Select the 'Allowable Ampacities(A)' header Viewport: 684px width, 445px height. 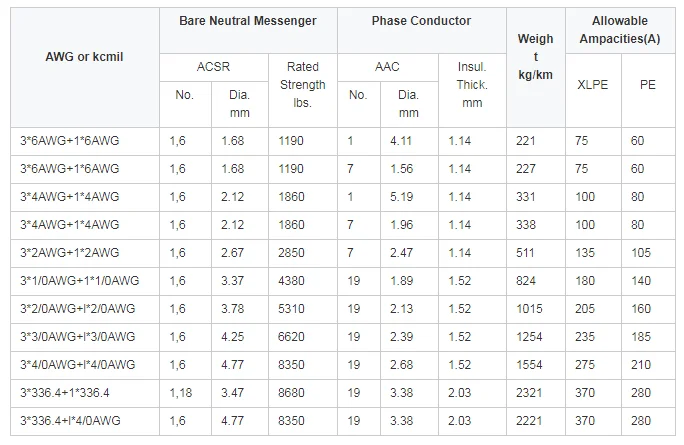pyautogui.click(x=620, y=30)
